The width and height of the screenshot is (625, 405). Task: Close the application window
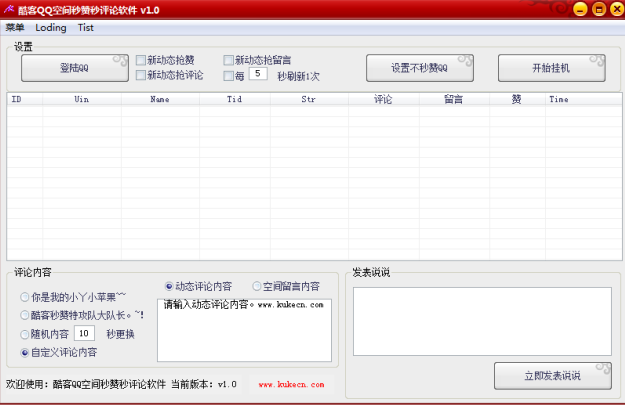click(615, 9)
